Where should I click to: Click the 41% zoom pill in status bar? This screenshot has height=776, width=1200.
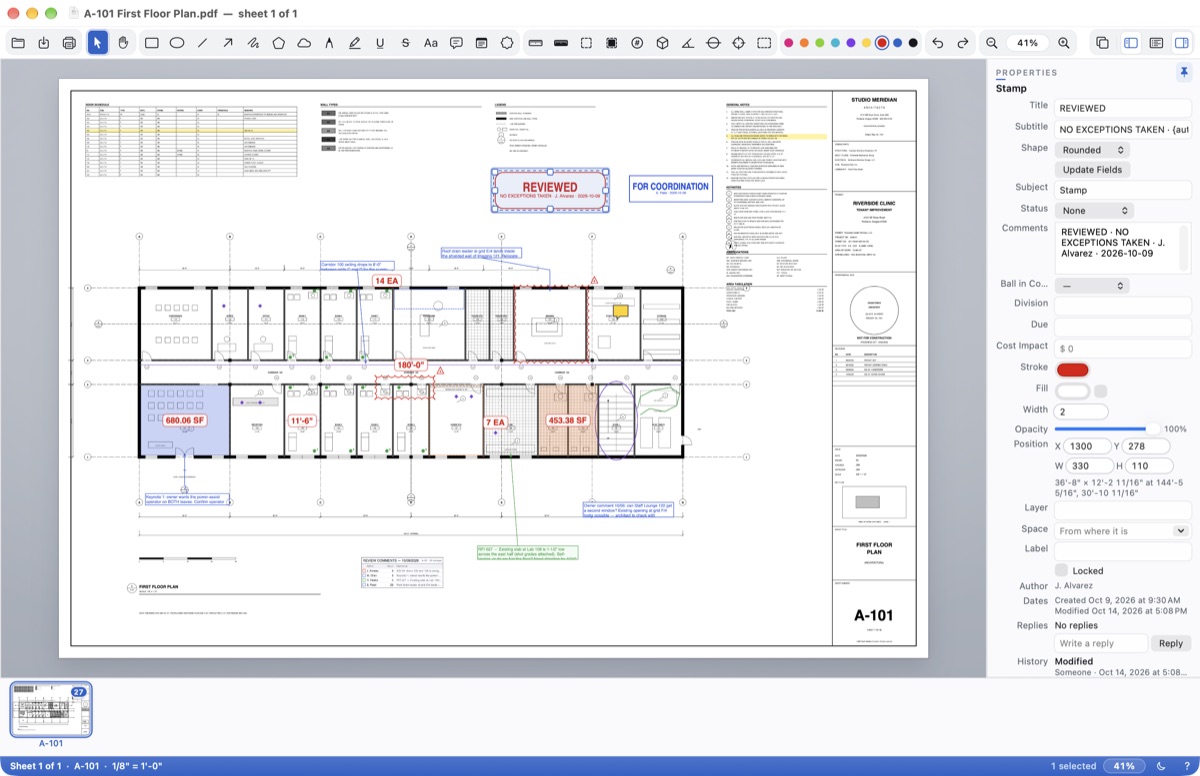pos(1125,766)
